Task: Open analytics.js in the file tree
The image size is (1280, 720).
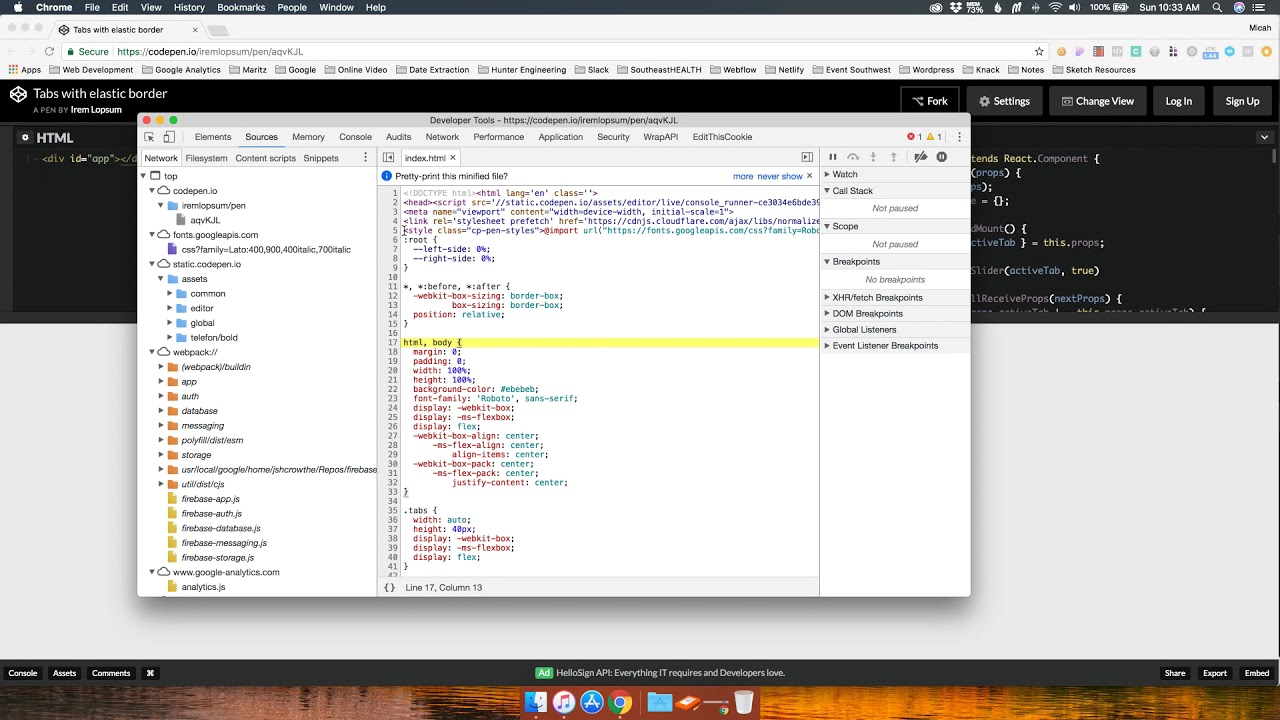Action: pos(203,587)
